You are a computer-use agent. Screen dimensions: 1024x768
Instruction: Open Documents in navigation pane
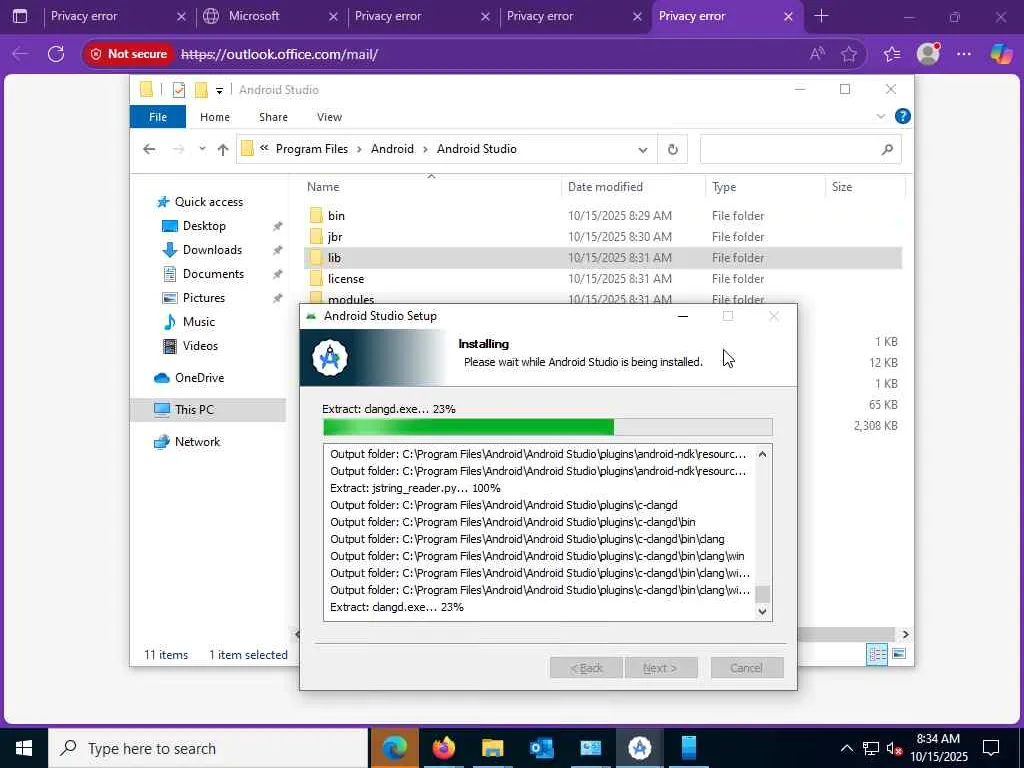click(213, 274)
